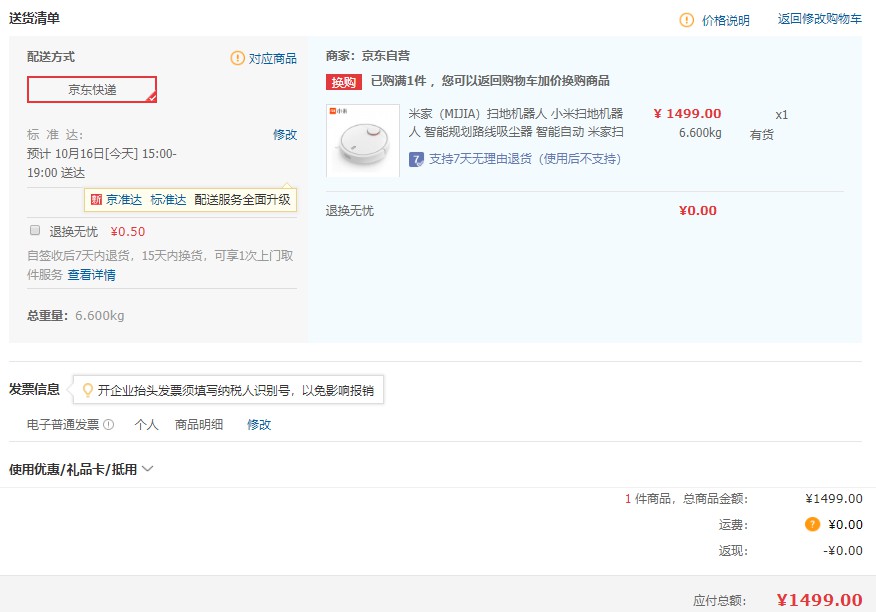Viewport: 876px width, 612px height.
Task: Click 总重量: 6.600kg text
Action: 75,316
